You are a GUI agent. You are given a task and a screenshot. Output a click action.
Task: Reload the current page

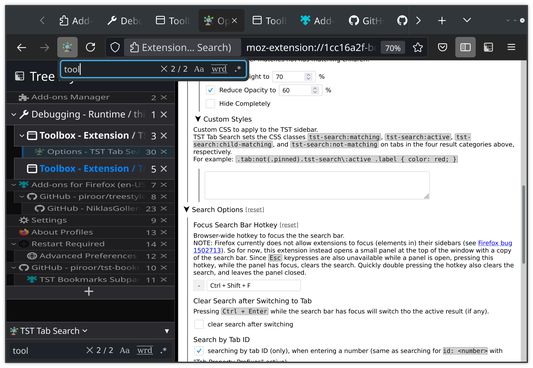click(x=90, y=47)
